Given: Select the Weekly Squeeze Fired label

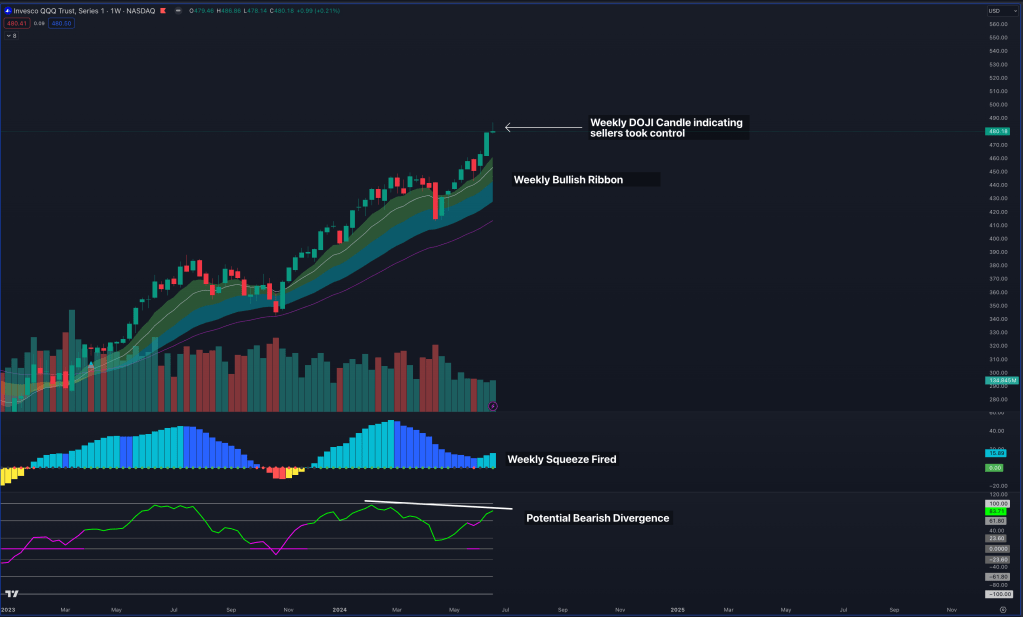Looking at the screenshot, I should (x=562, y=459).
